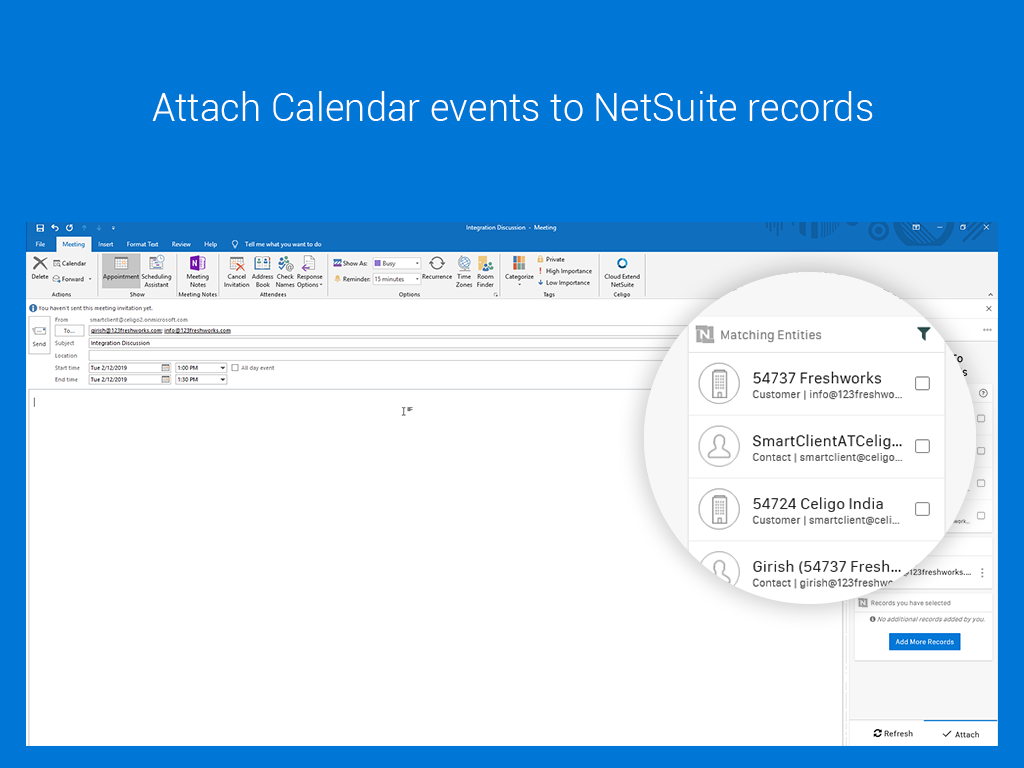The image size is (1024, 768).
Task: Click the Redo icon in title bar
Action: (x=69, y=228)
